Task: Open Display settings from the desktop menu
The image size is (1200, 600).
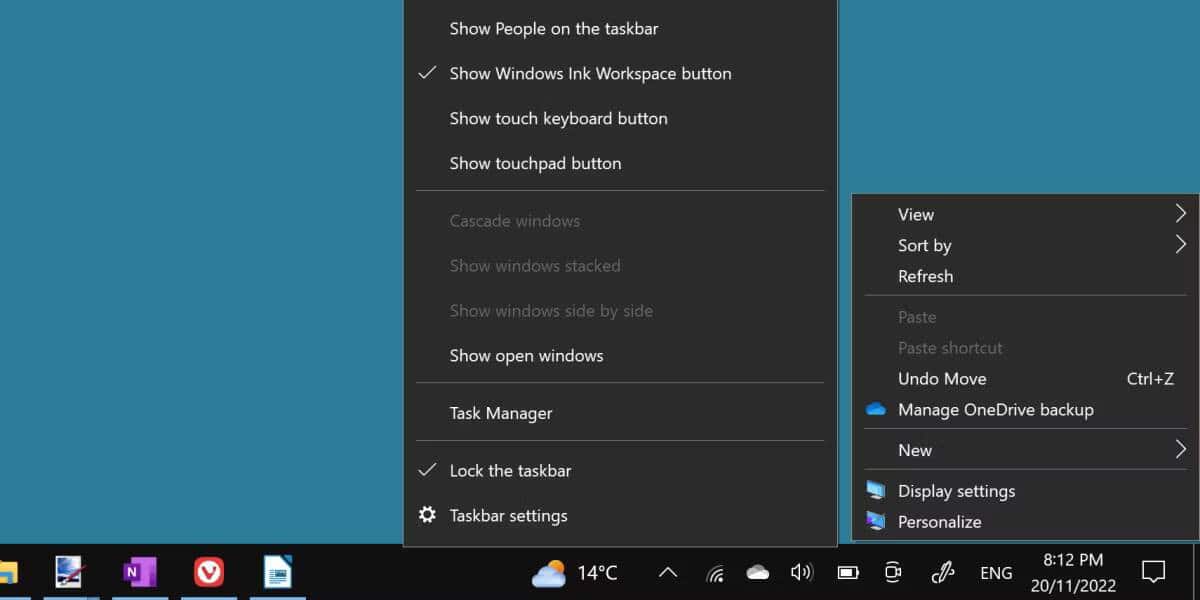Action: (x=954, y=491)
